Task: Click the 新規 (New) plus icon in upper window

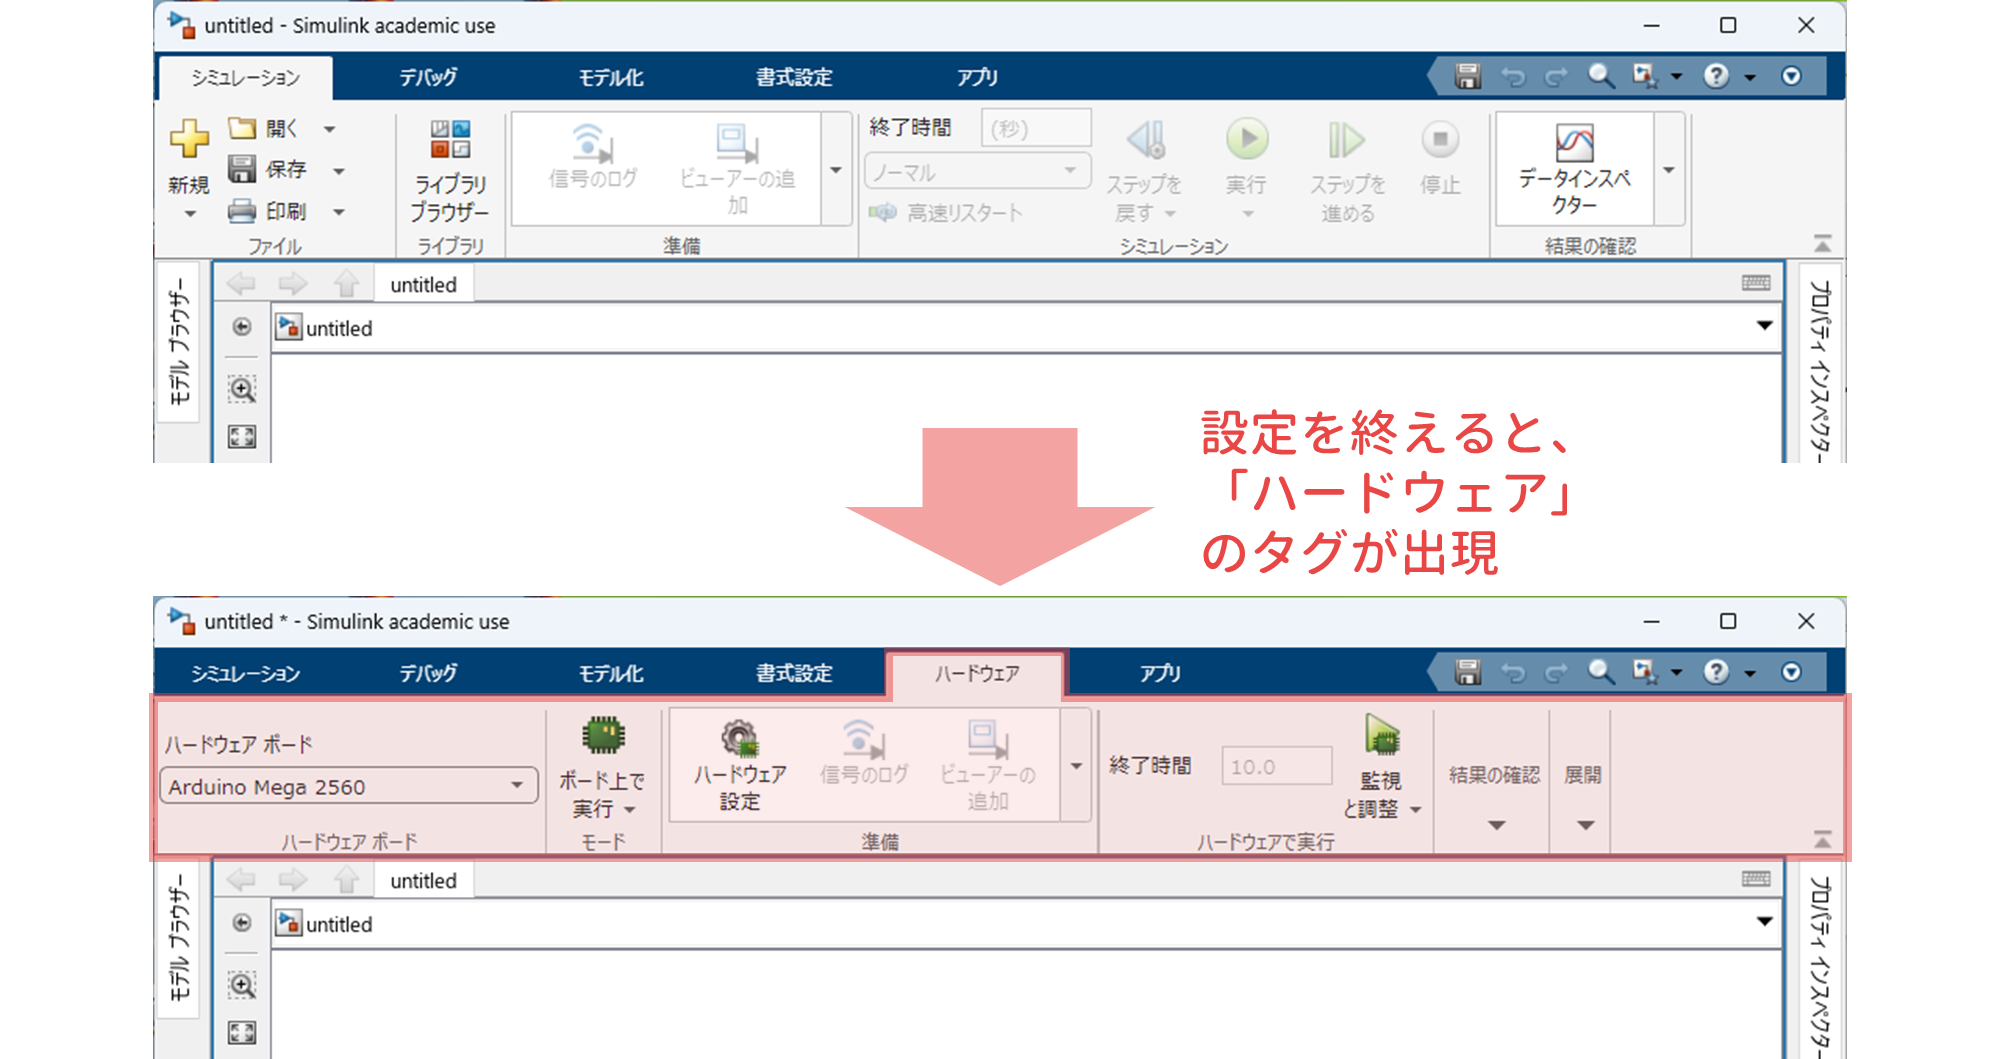Action: (x=189, y=138)
